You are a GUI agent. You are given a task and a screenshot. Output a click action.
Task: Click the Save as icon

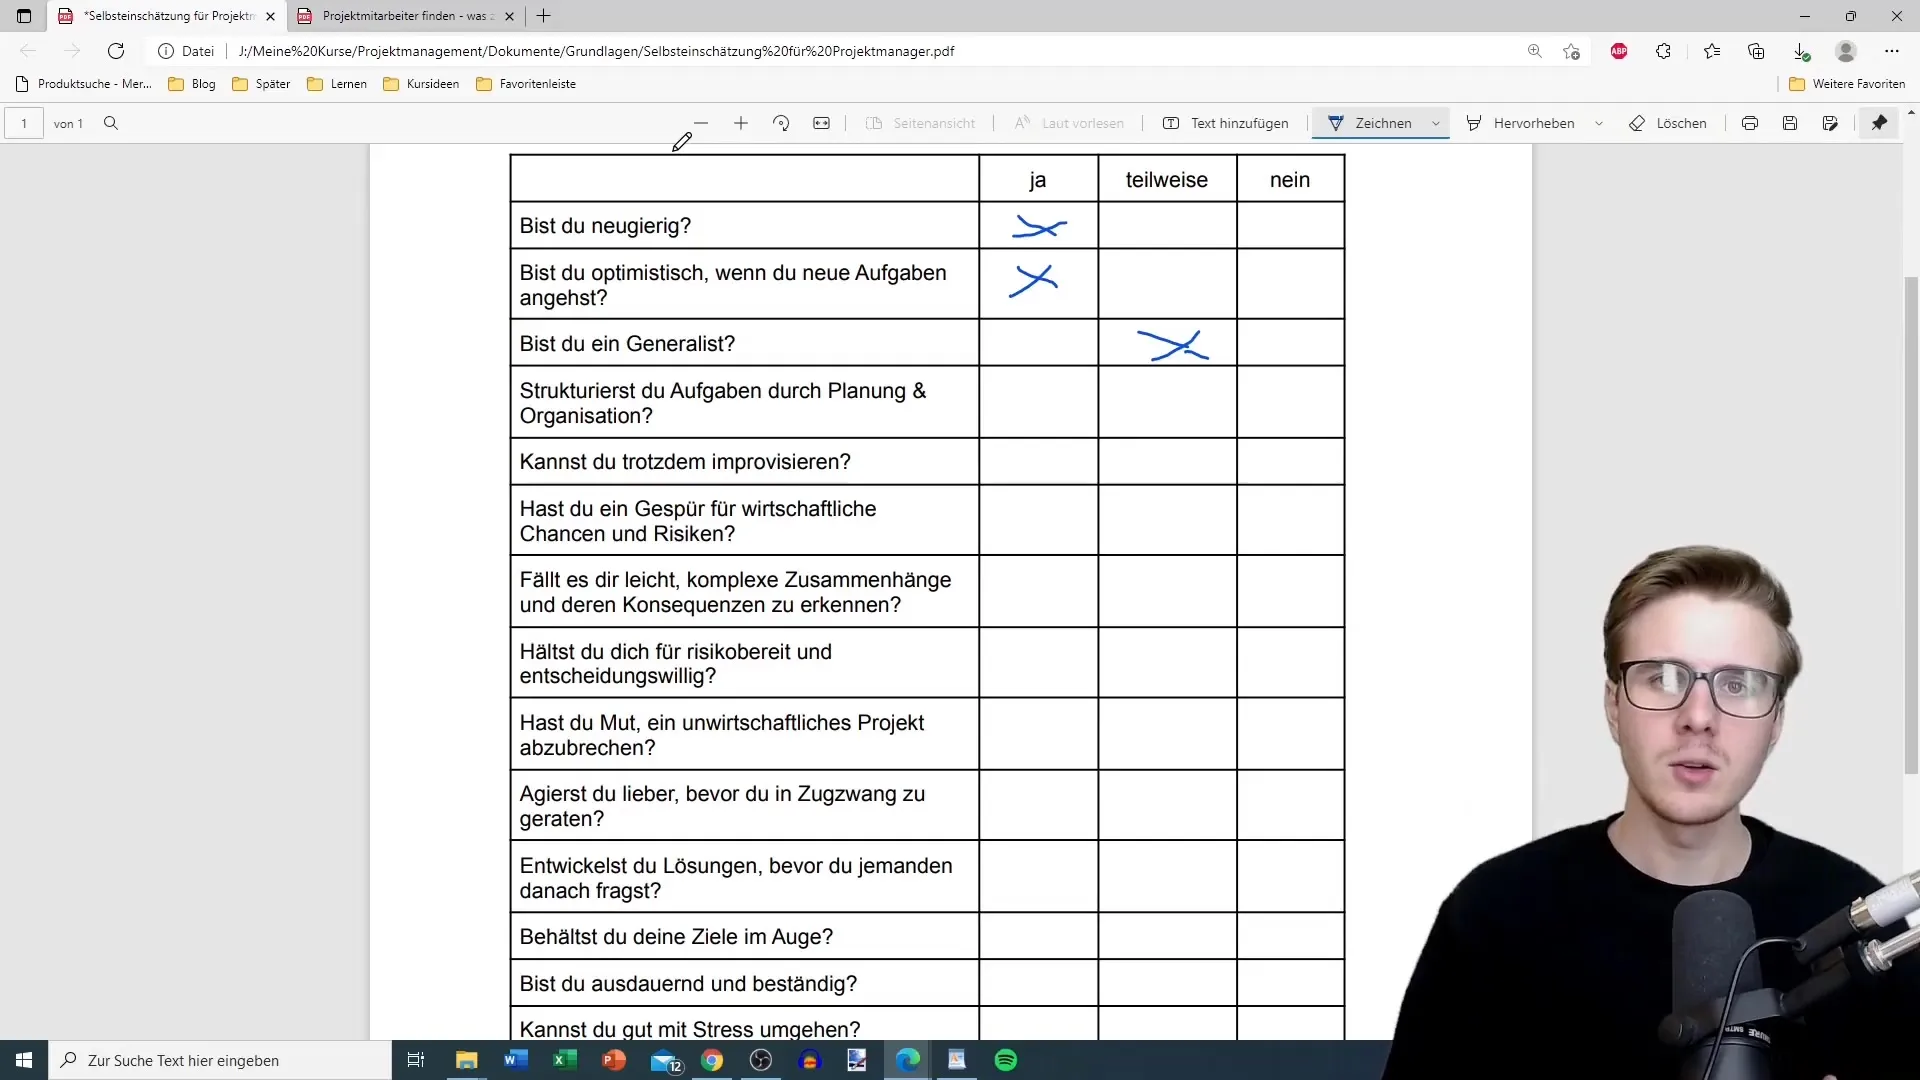[1830, 123]
